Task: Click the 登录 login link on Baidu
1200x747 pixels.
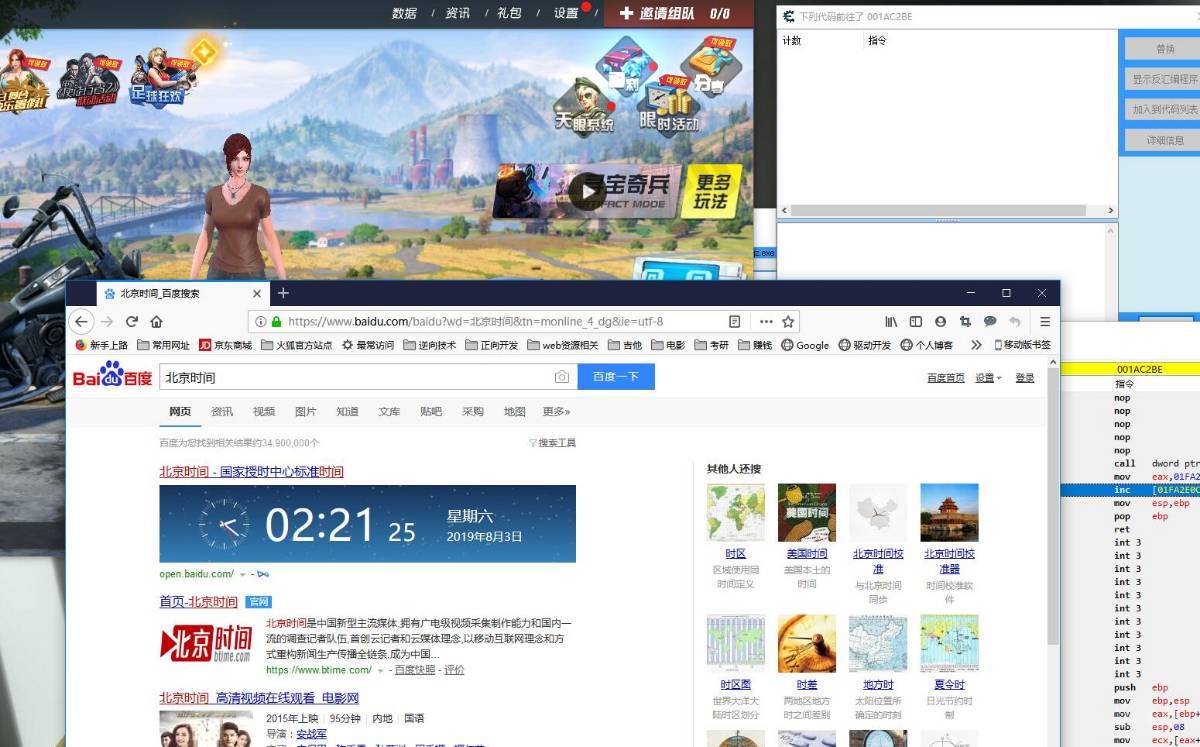Action: coord(1025,378)
